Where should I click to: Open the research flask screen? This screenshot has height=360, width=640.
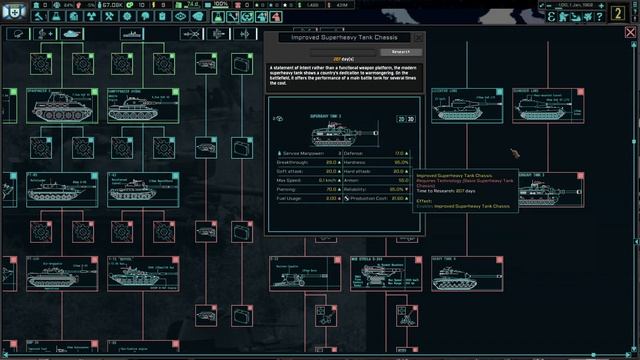(56, 16)
